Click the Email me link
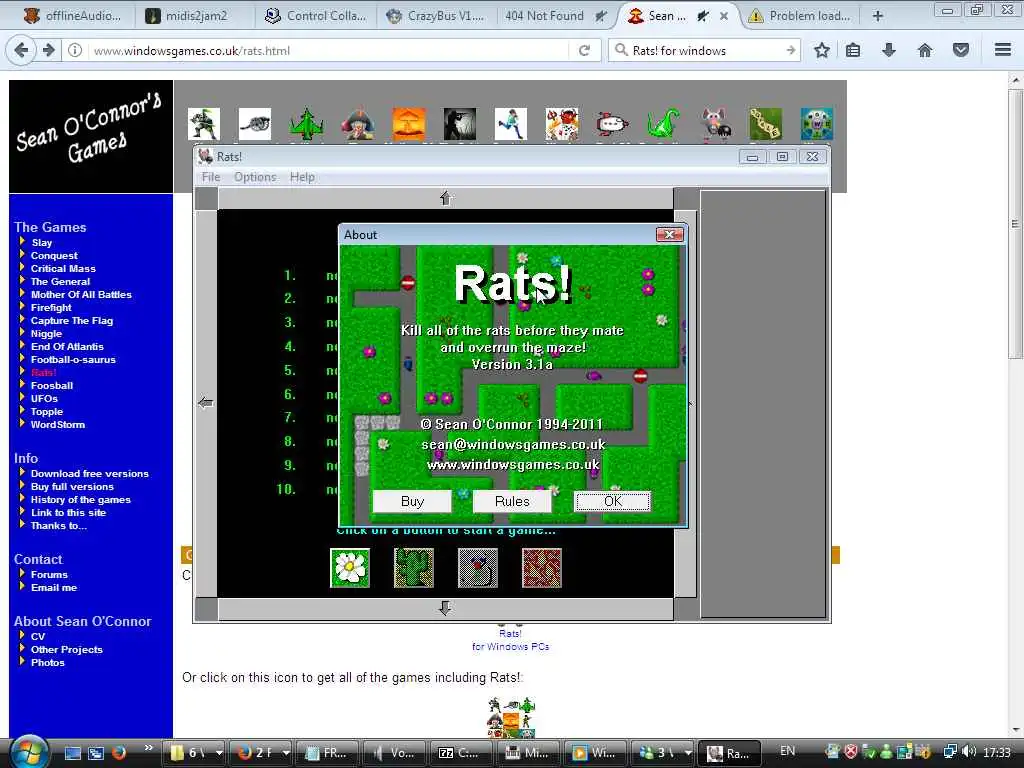This screenshot has width=1024, height=768. click(x=54, y=588)
